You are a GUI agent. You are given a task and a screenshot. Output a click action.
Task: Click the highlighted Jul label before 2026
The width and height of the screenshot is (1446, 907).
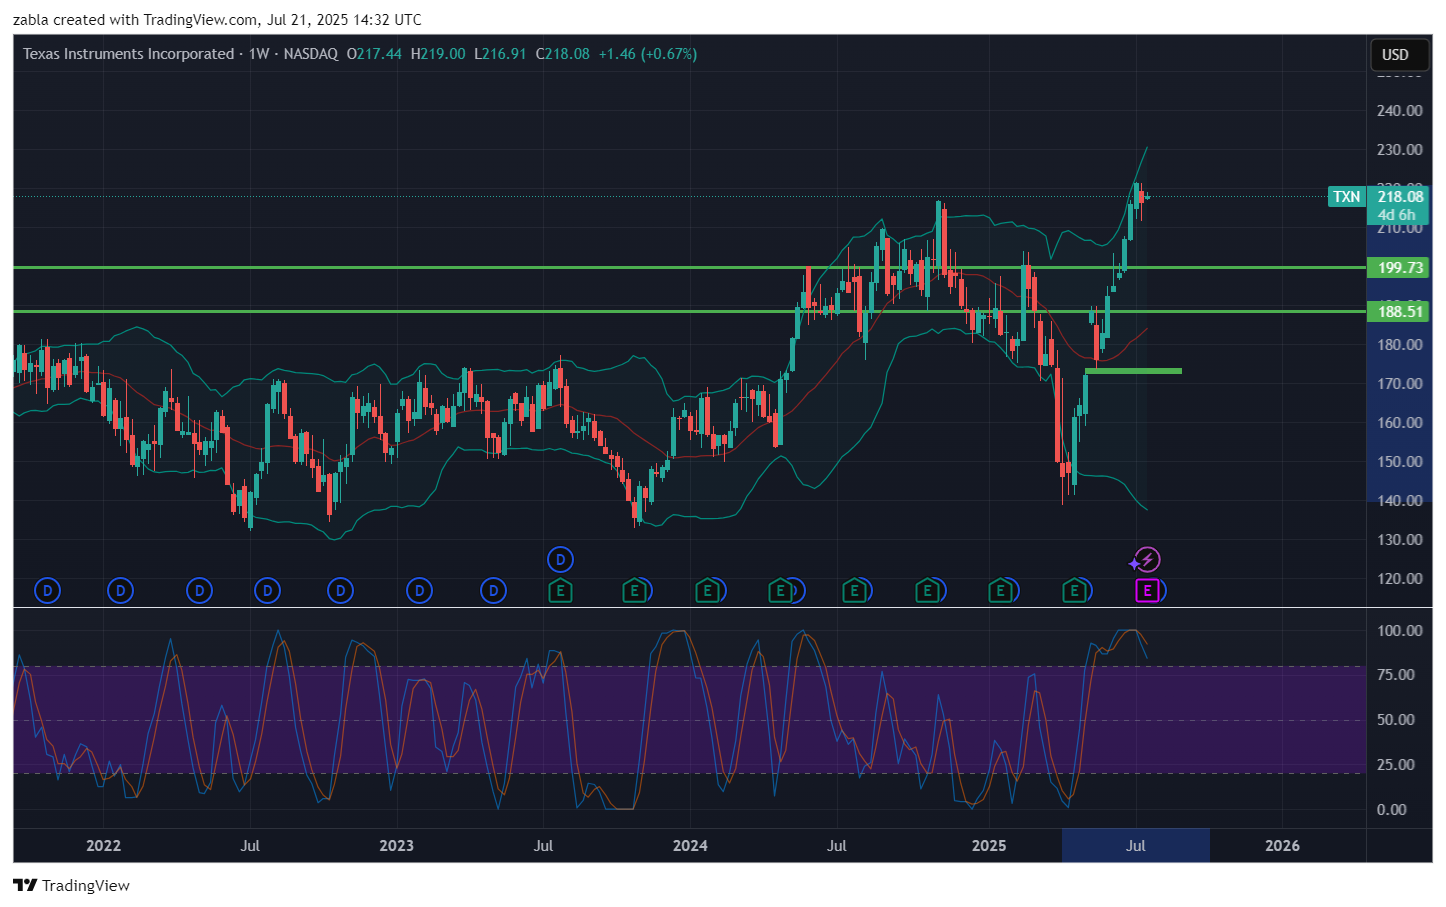coord(1136,846)
